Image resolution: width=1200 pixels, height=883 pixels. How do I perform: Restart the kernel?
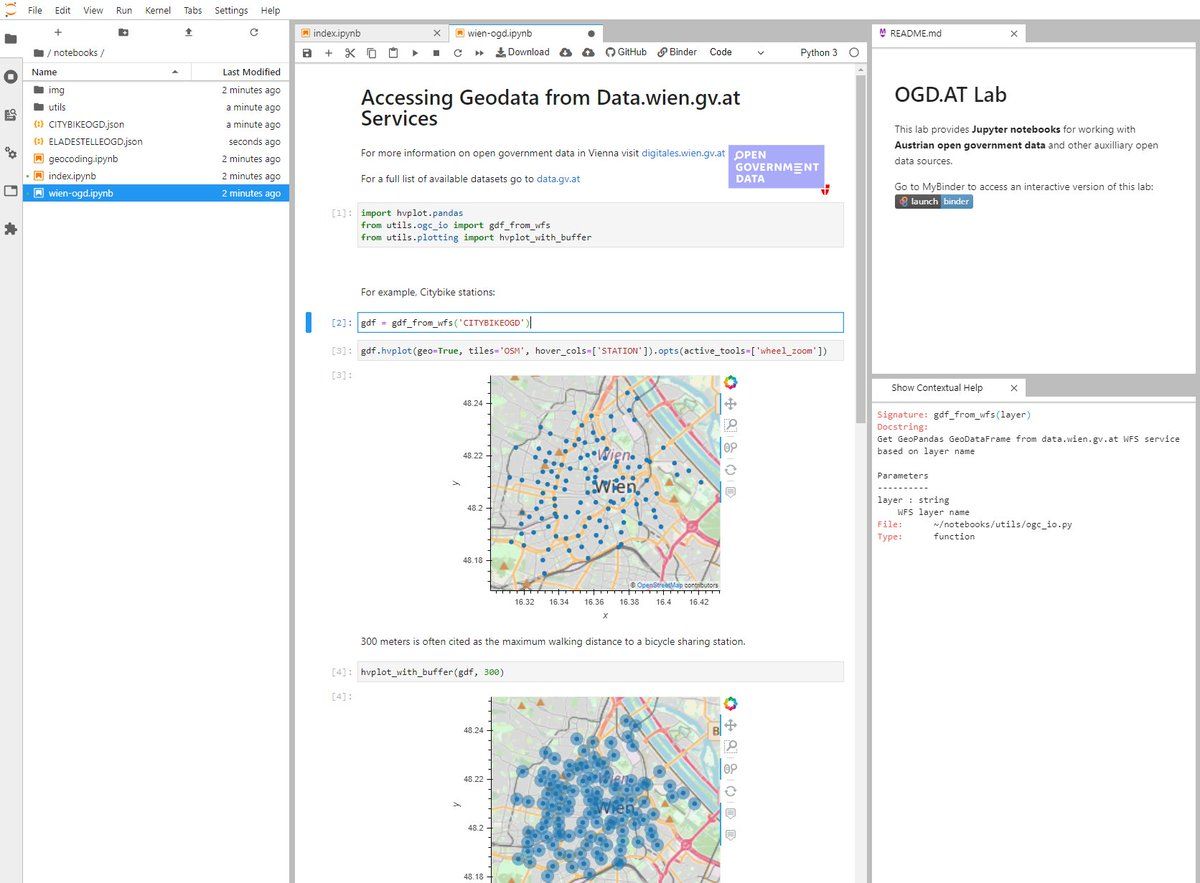(457, 53)
